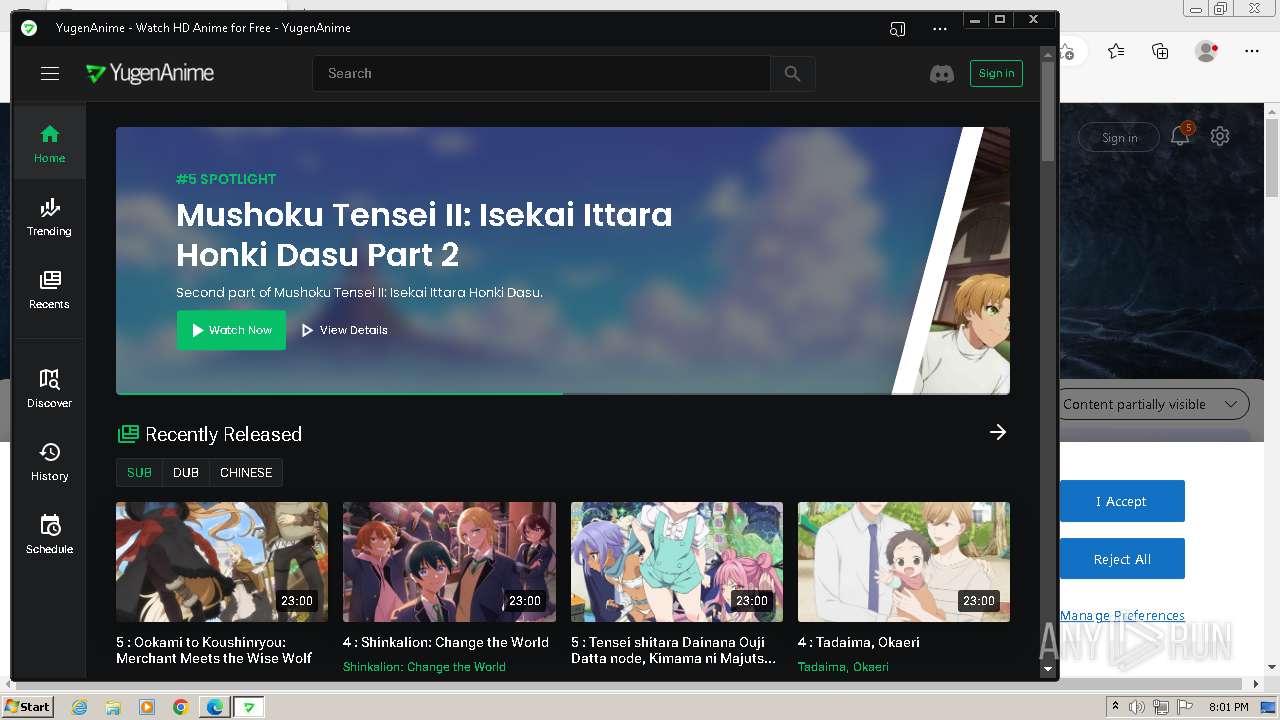Screen dimensions: 1280x720
Task: Click the 8:01 PM clock
Action: (x=1228, y=707)
